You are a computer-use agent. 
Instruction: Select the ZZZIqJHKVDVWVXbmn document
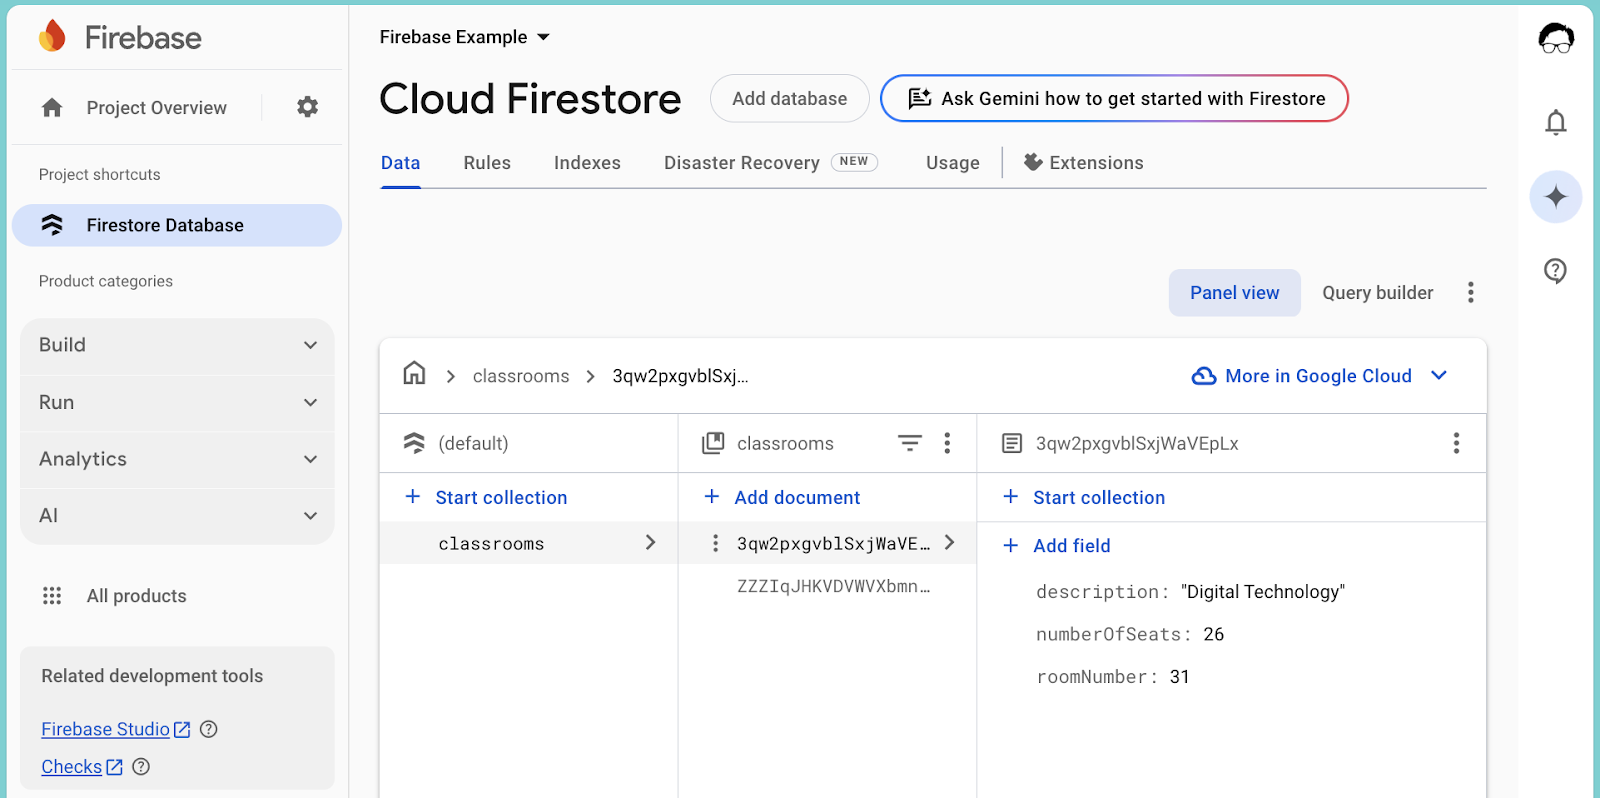833,586
